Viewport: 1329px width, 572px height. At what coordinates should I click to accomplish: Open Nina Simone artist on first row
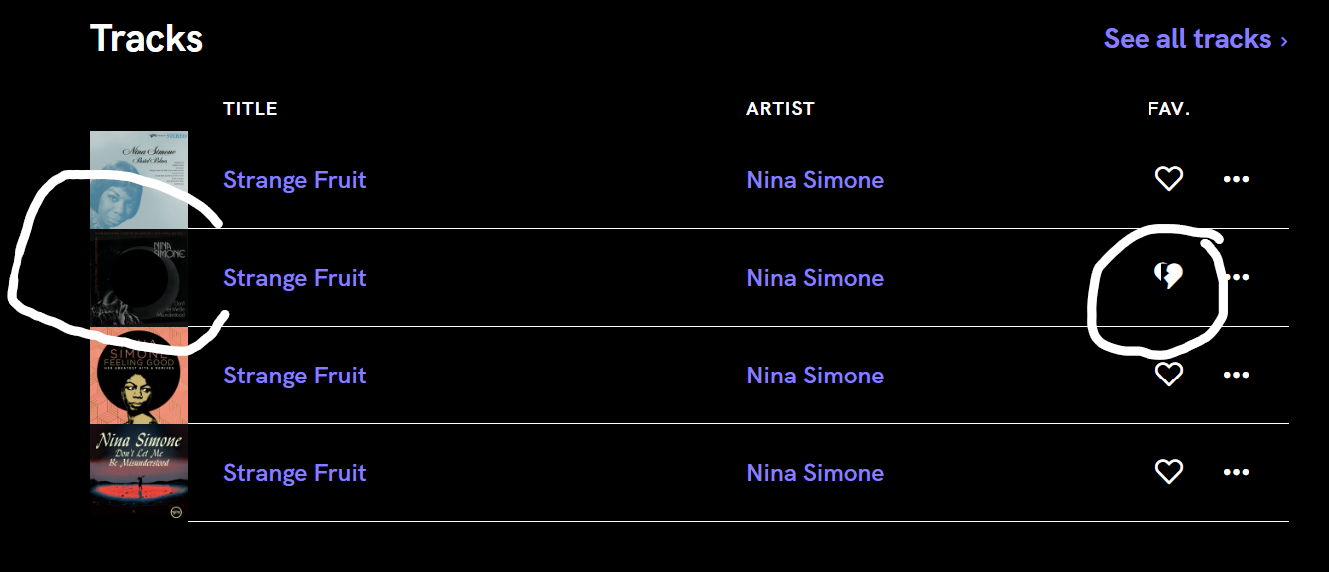[x=814, y=180]
